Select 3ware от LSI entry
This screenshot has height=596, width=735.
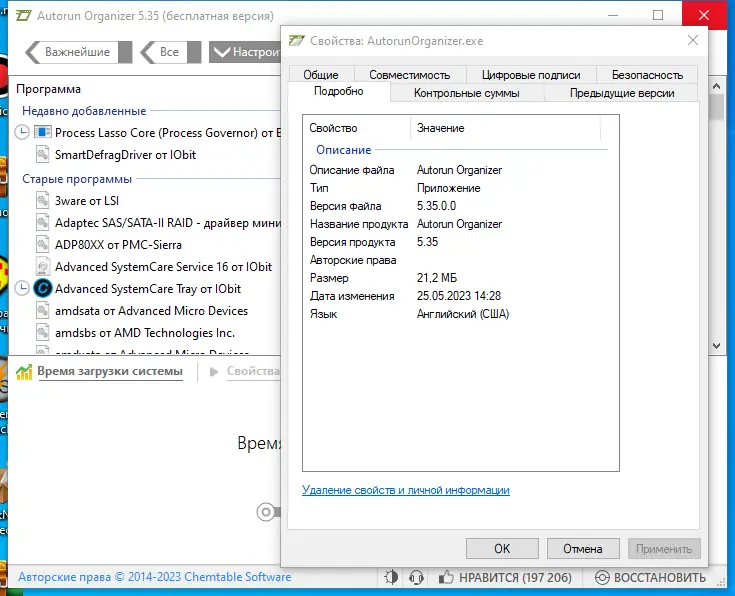(87, 201)
